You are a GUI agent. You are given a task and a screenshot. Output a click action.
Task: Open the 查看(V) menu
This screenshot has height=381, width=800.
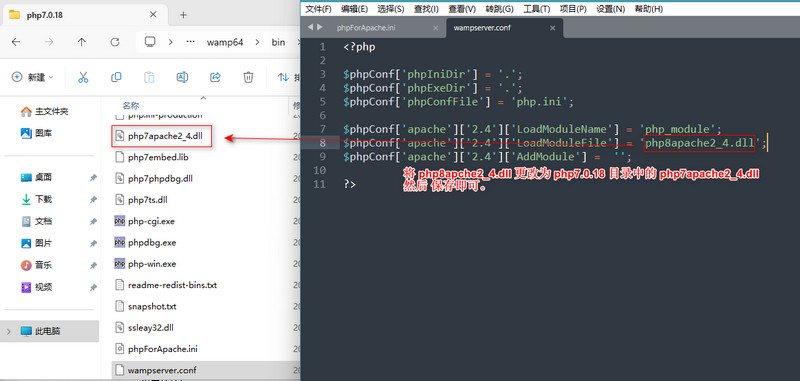[462, 9]
